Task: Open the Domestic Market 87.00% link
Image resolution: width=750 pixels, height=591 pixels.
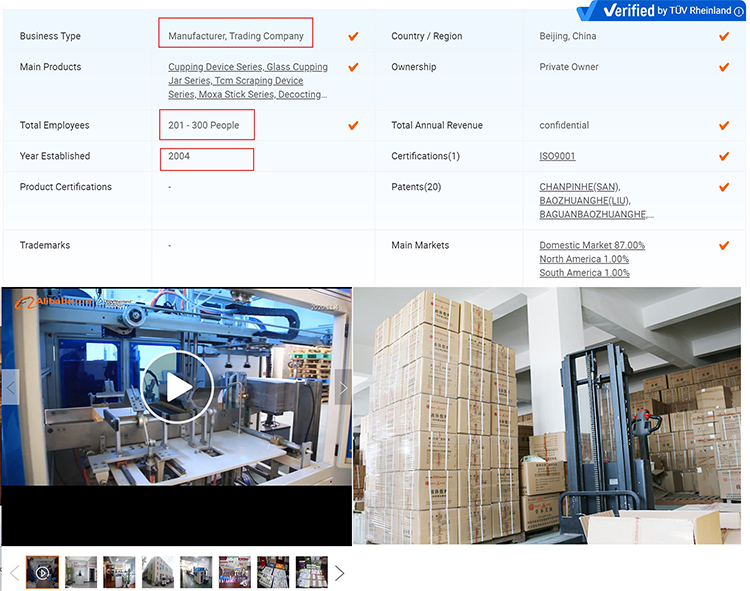Action: click(x=592, y=245)
